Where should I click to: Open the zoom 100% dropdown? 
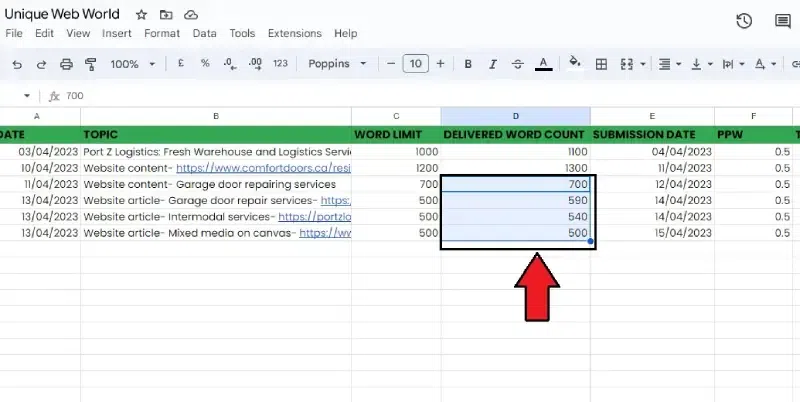133,64
